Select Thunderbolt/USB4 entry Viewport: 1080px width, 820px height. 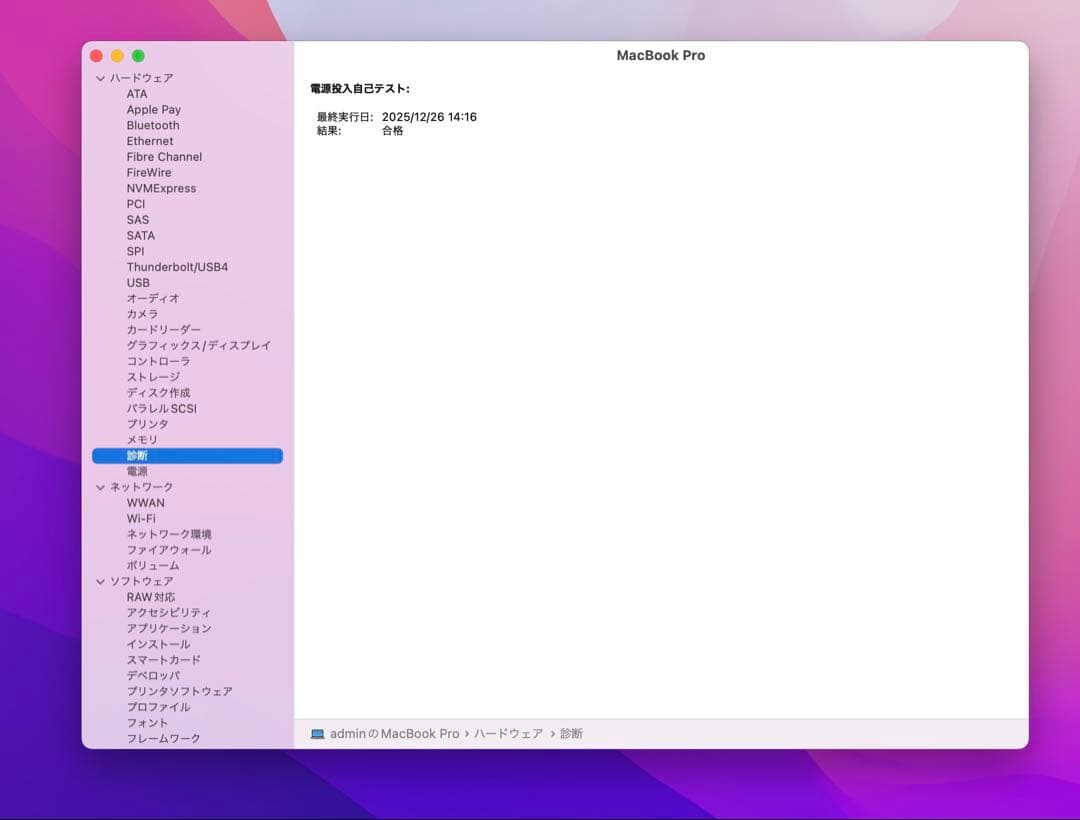coord(177,267)
